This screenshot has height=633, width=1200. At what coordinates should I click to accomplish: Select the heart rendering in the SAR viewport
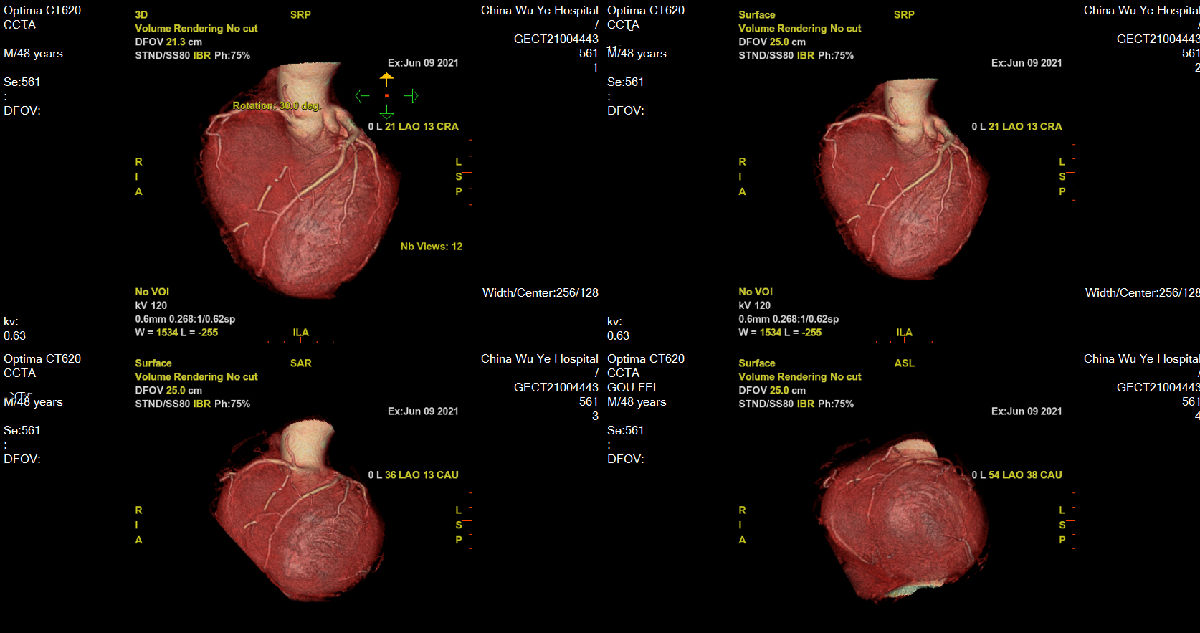point(302,510)
